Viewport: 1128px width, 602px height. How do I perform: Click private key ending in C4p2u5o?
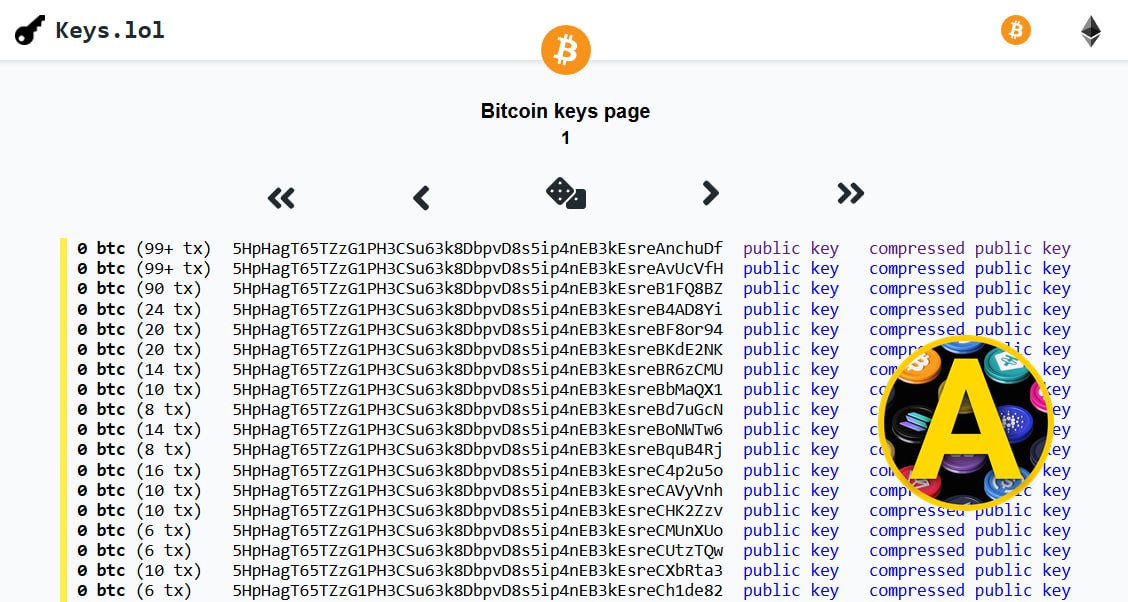click(x=477, y=470)
